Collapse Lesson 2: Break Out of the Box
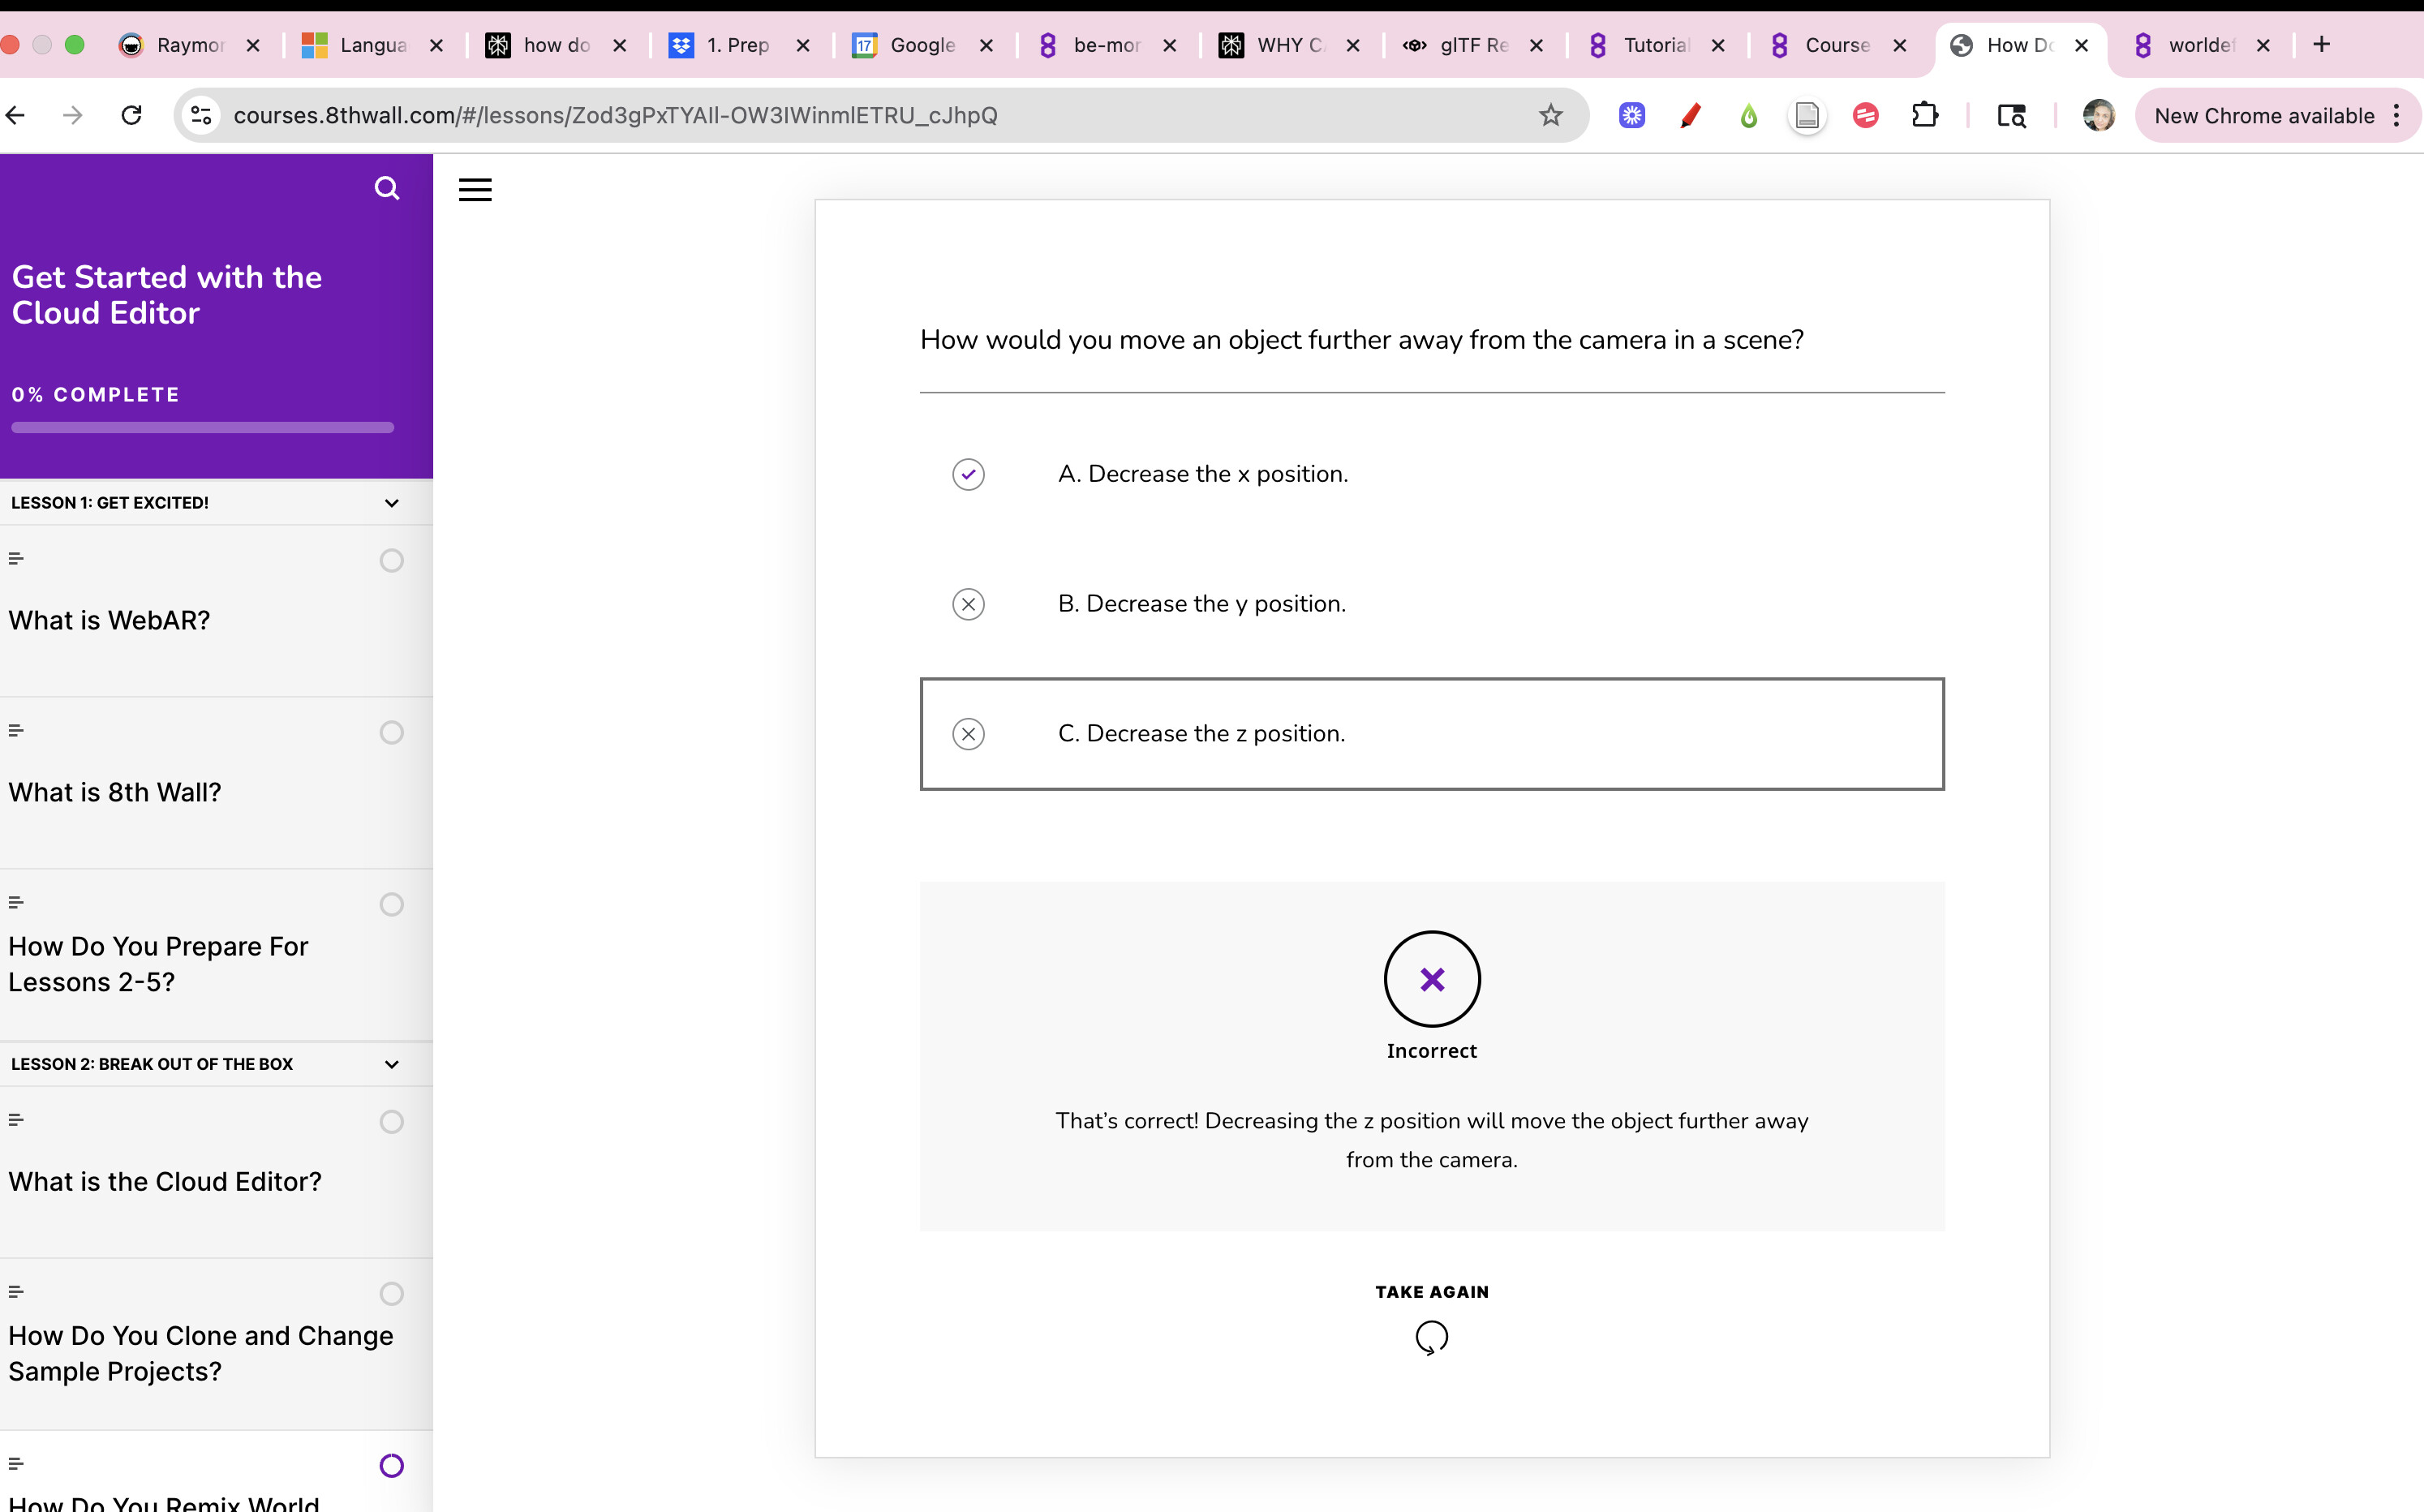2424x1512 pixels. pyautogui.click(x=391, y=1064)
